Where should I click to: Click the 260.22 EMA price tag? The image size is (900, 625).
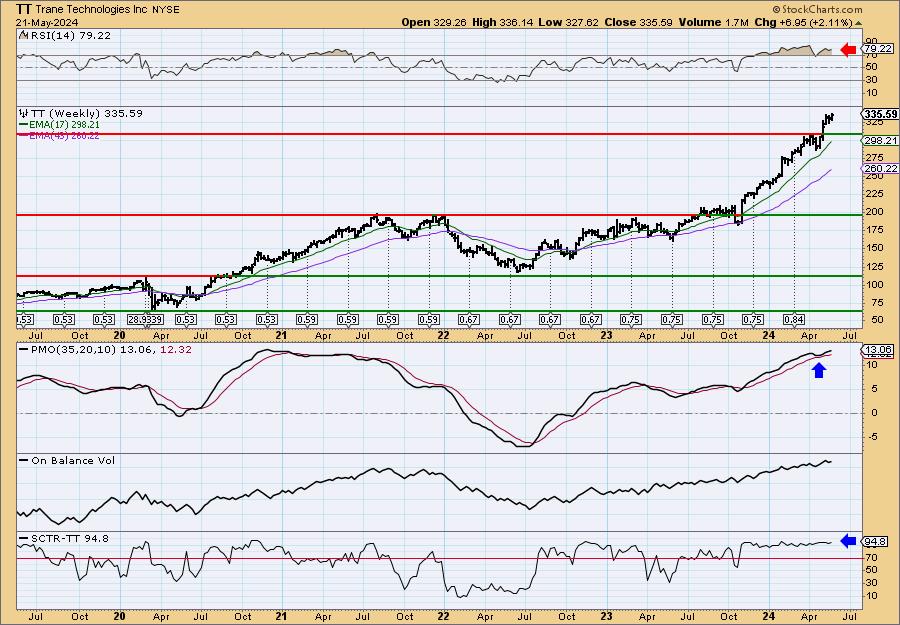pos(881,168)
